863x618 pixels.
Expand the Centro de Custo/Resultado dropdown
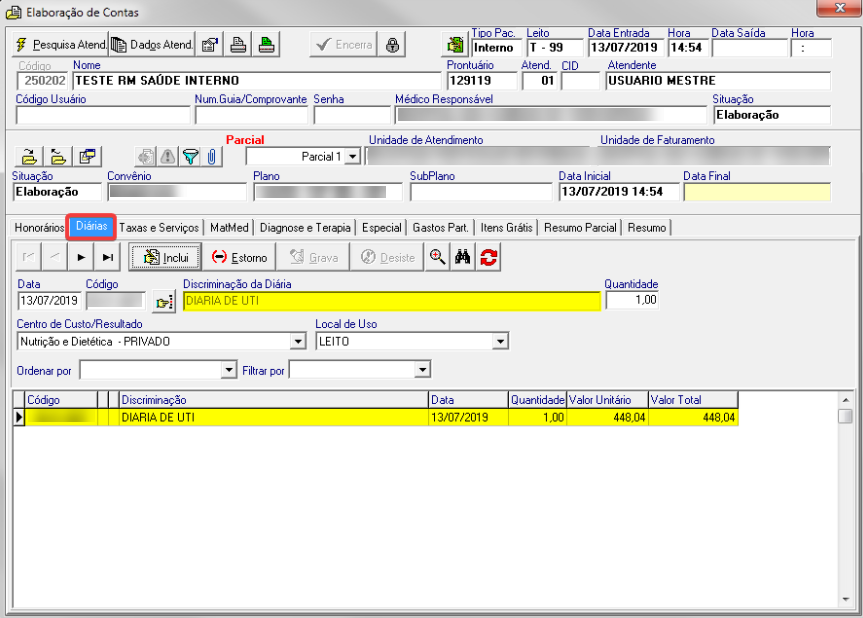click(298, 341)
